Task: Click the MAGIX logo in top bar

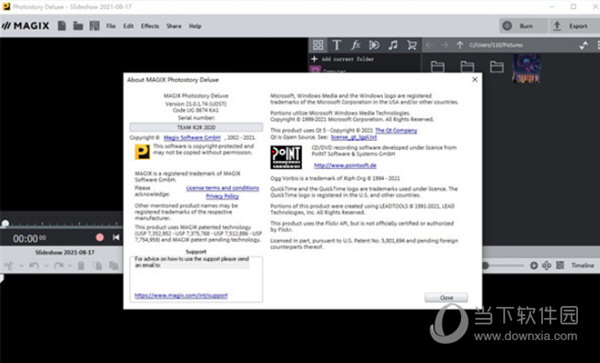Action: [x=26, y=26]
